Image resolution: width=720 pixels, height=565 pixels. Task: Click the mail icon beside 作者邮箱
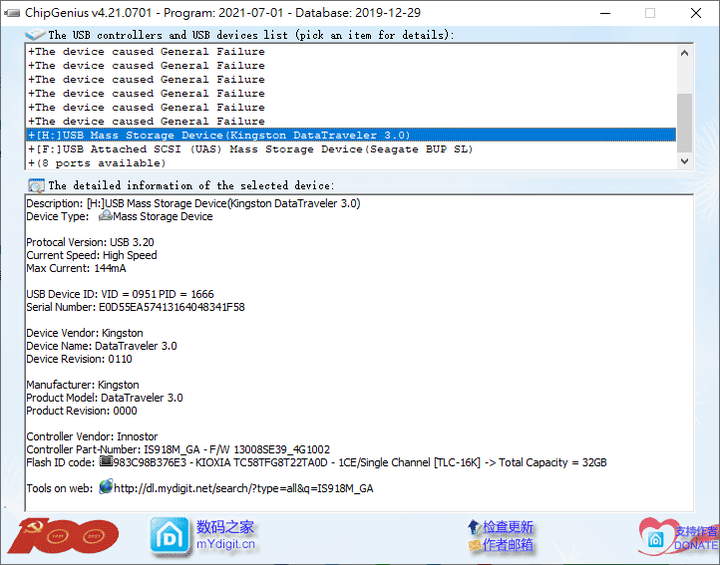474,545
